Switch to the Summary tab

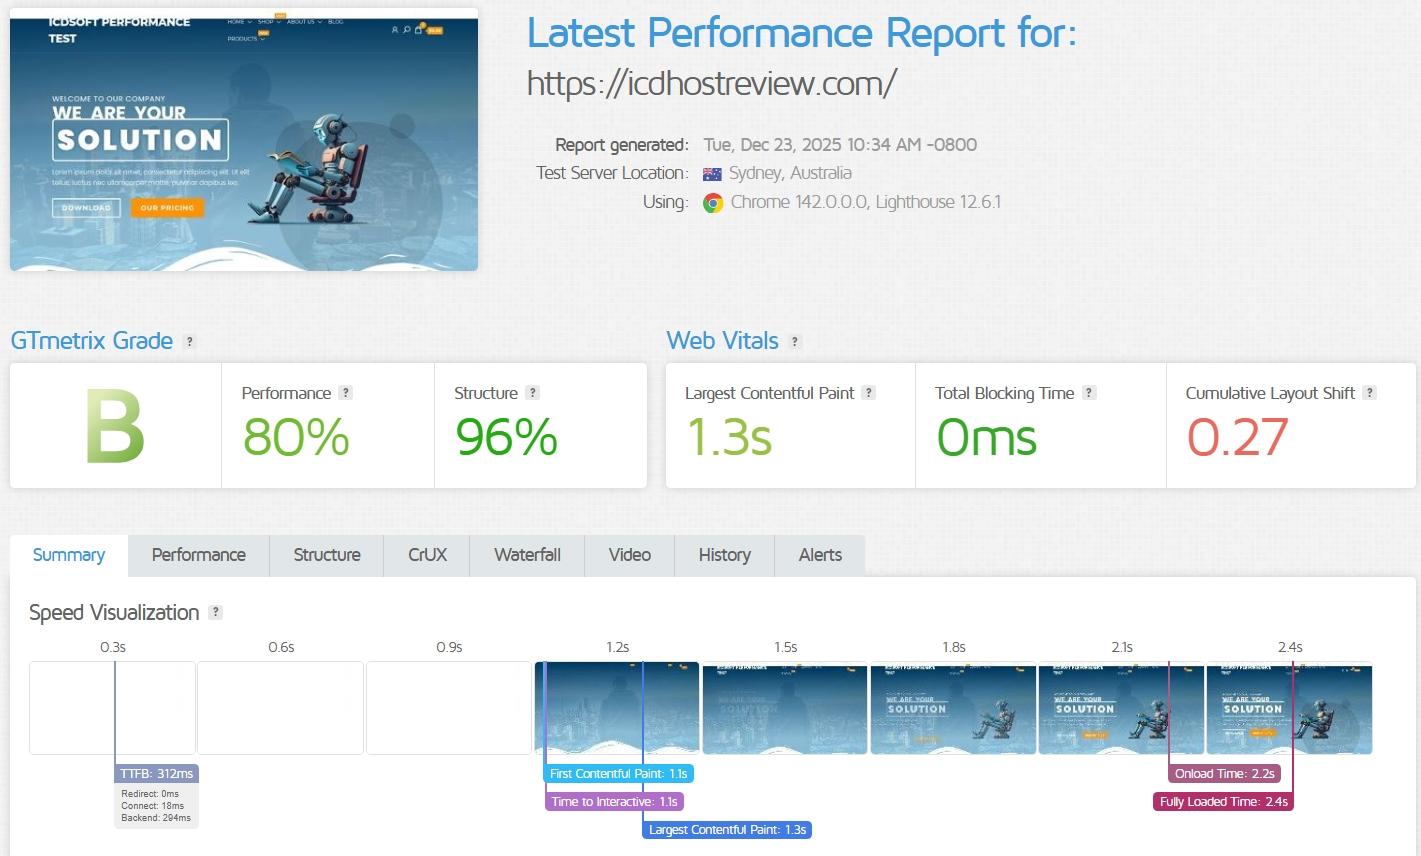[x=69, y=555]
